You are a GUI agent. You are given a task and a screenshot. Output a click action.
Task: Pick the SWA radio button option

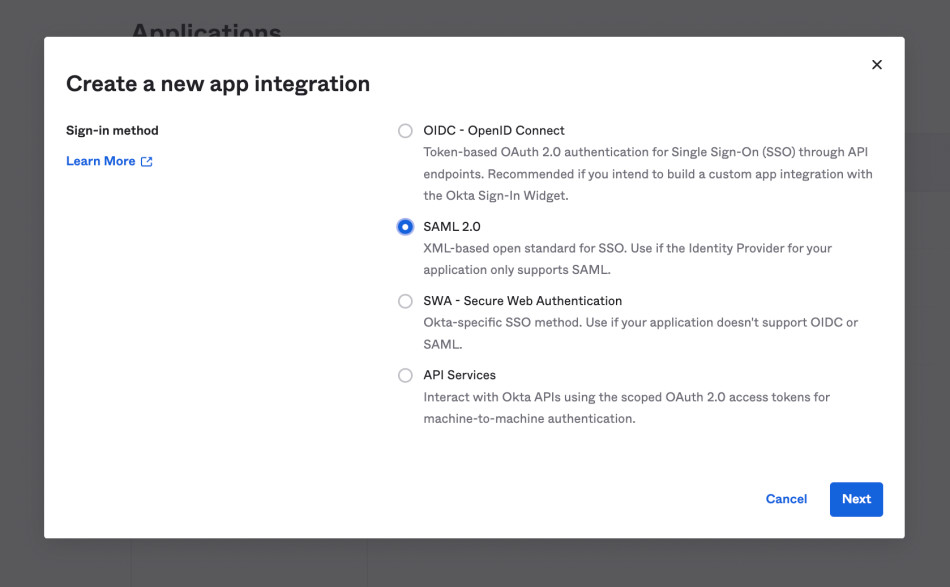(405, 301)
